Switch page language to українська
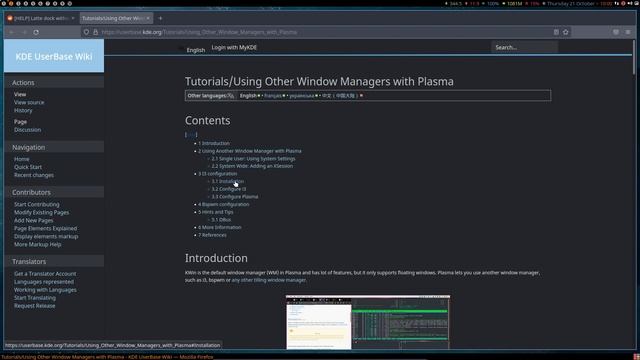 (x=302, y=96)
